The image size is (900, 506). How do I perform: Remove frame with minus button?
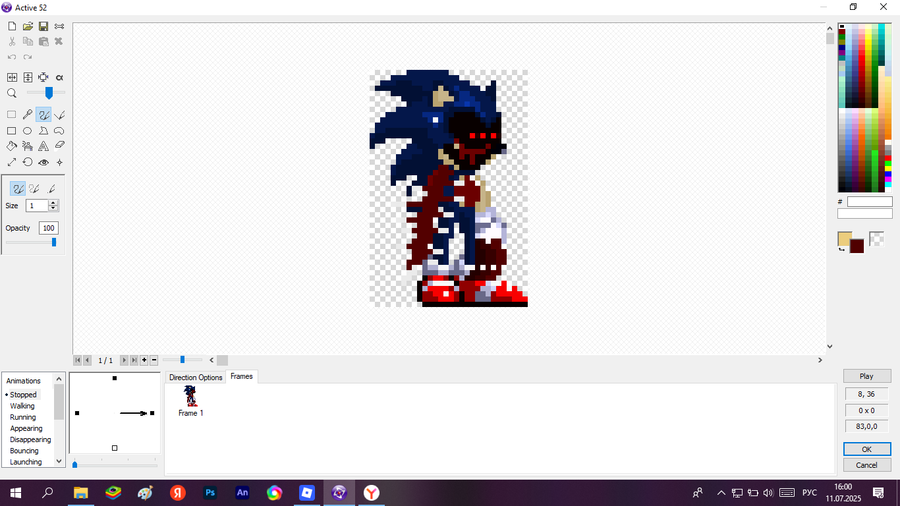tap(154, 360)
